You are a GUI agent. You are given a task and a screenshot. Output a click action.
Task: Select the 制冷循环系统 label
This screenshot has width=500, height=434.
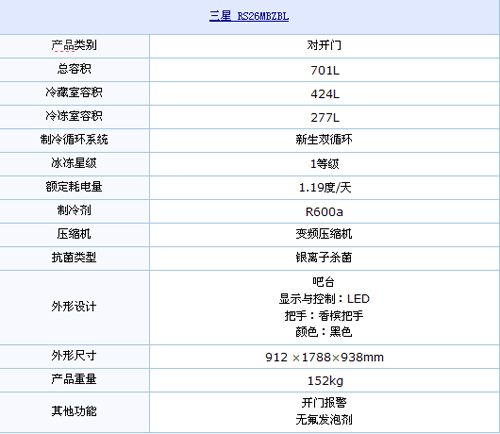pos(74,139)
